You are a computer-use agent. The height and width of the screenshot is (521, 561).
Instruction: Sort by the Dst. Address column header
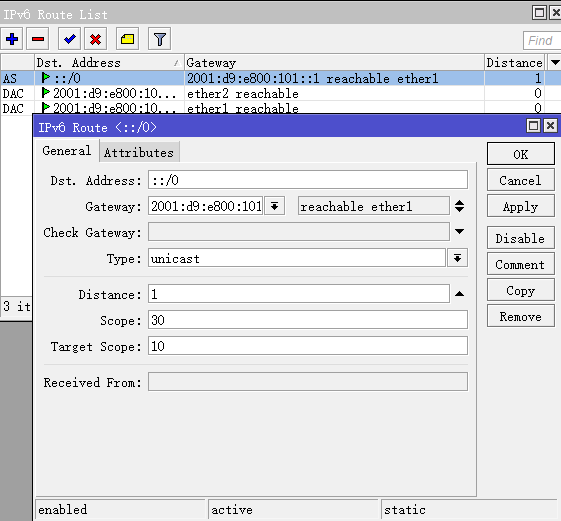pos(109,63)
